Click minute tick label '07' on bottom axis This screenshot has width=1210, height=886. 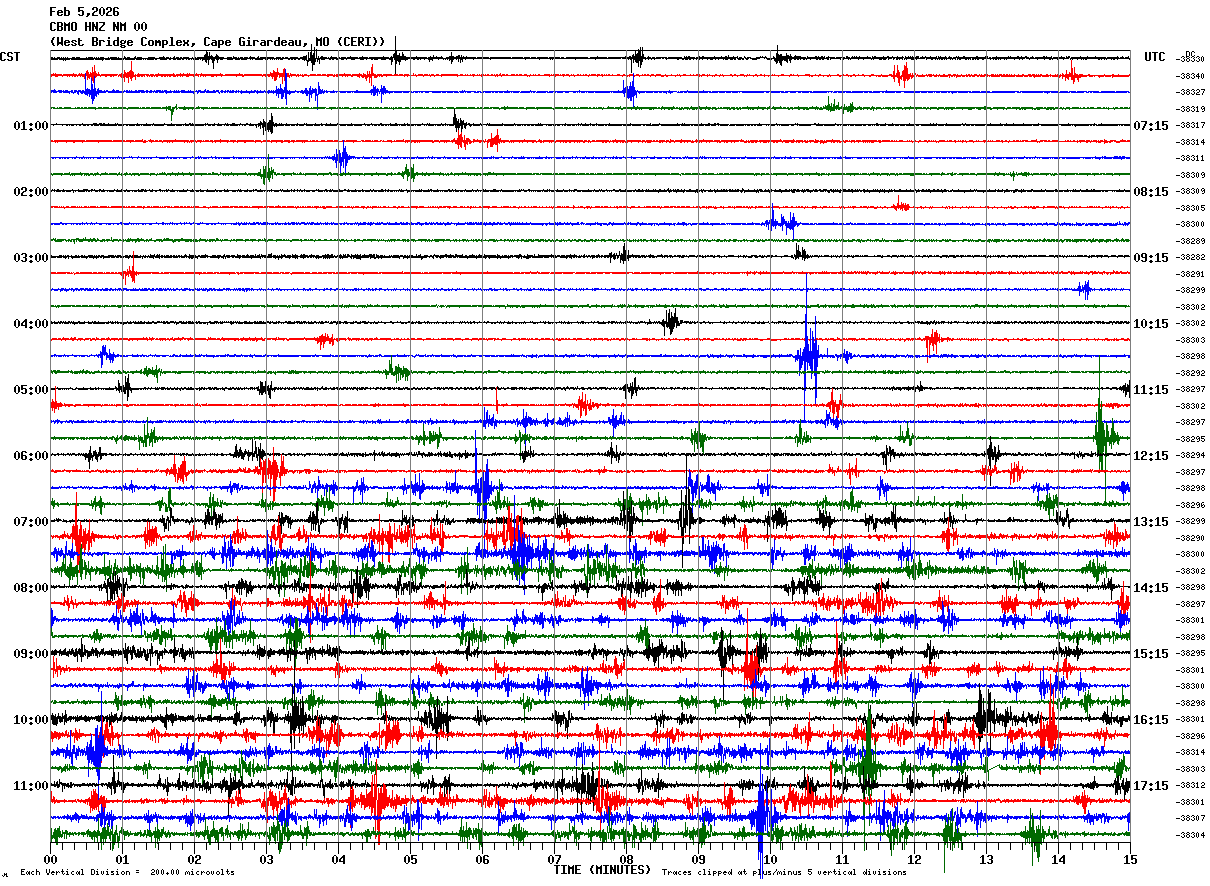tap(554, 859)
